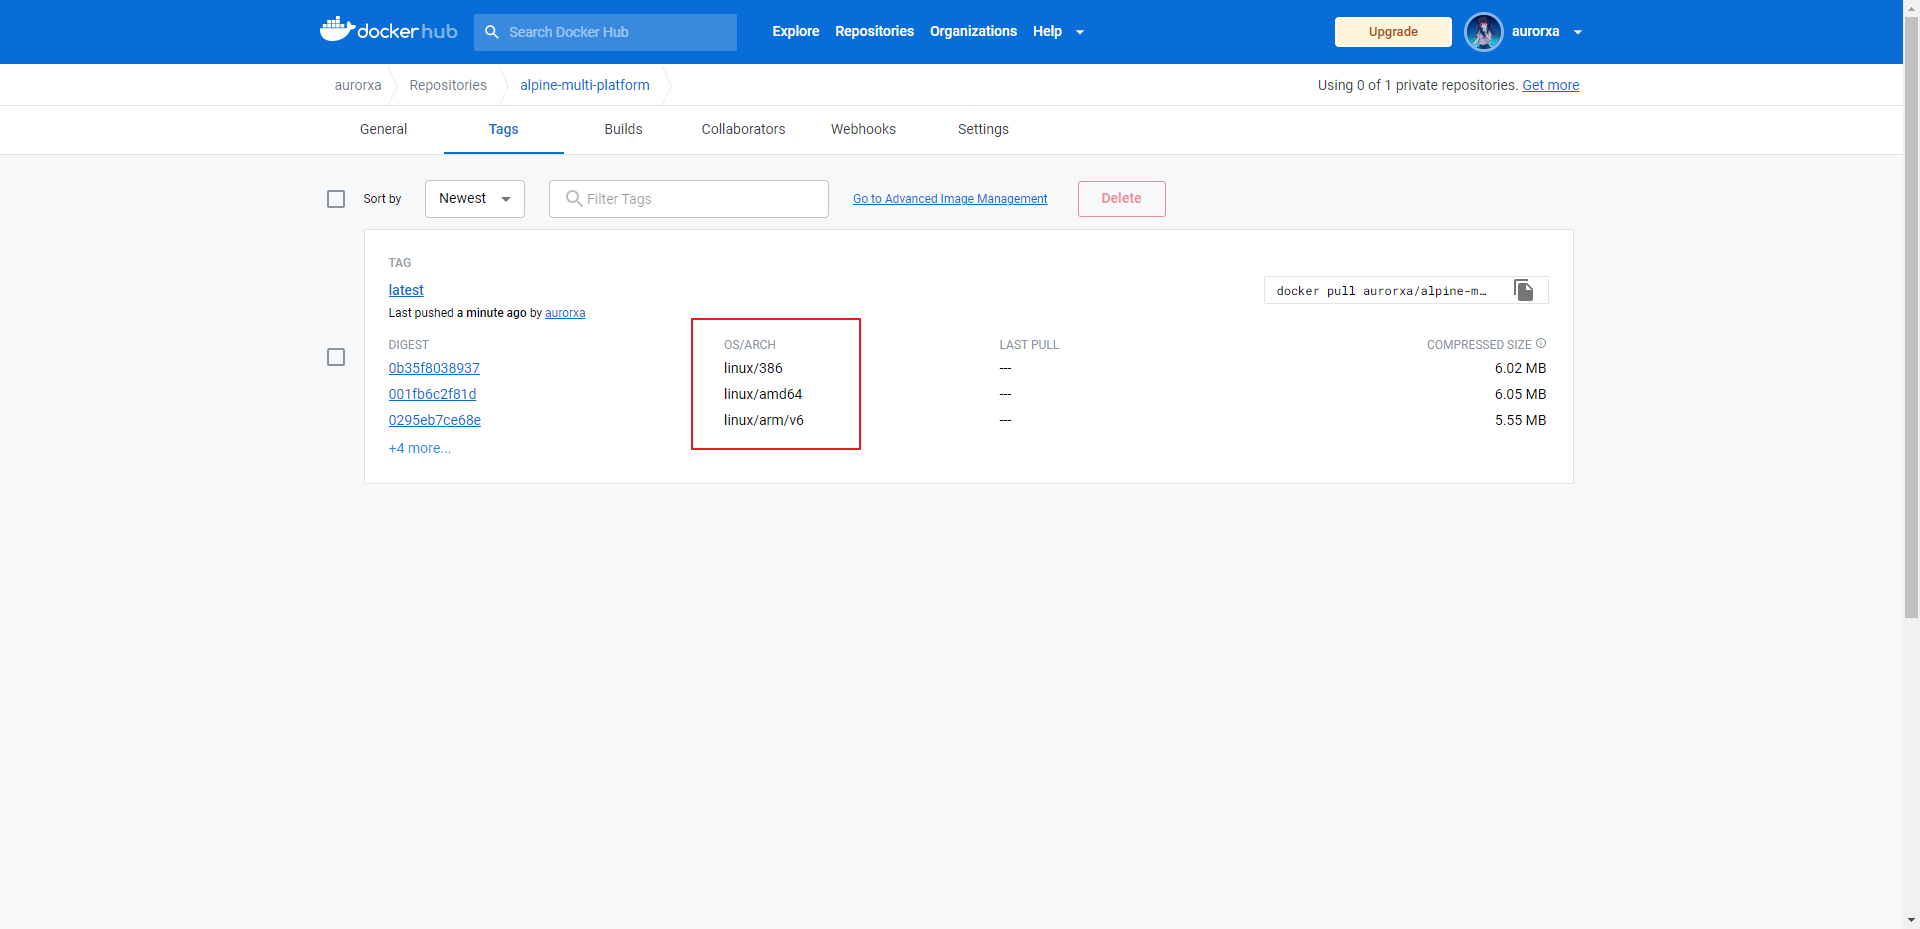Click the linux/arm/v6 architecture entry
1920x929 pixels.
tap(764, 420)
